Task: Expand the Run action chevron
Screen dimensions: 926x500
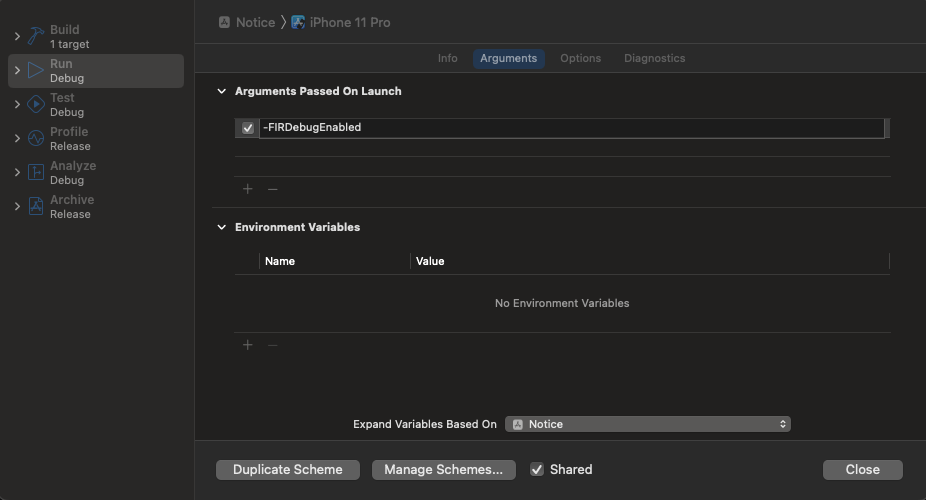Action: pos(17,71)
